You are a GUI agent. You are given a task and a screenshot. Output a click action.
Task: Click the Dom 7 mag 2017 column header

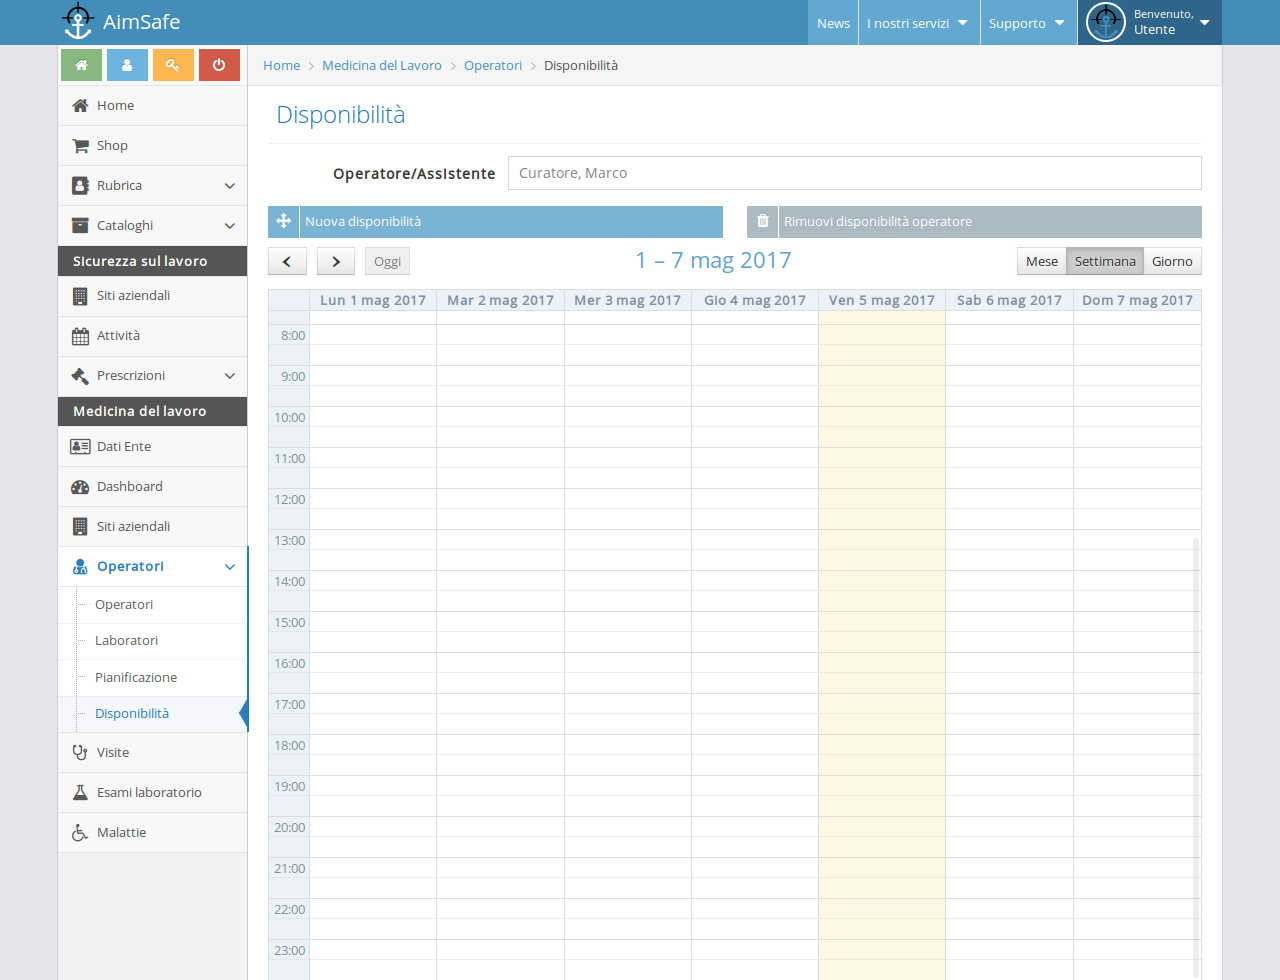pyautogui.click(x=1137, y=300)
